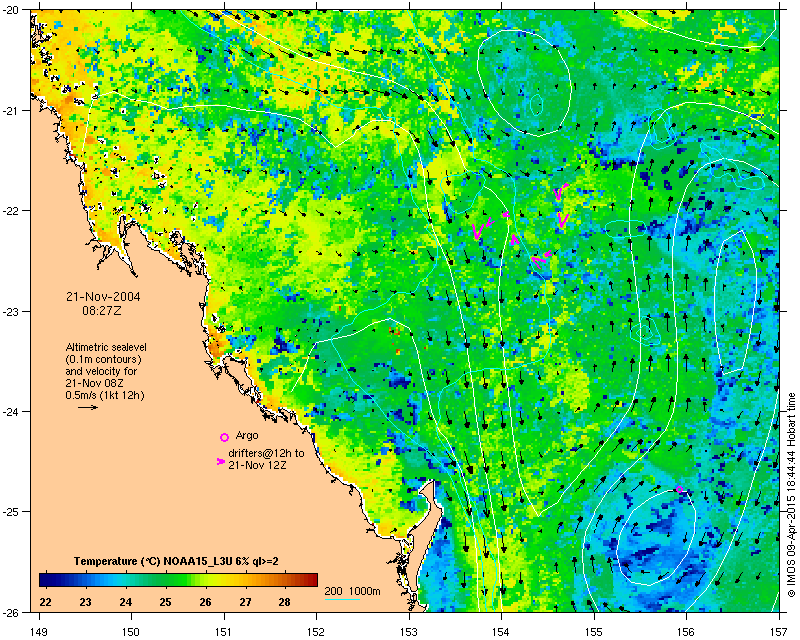Click latitude axis label '-20'
The height and width of the screenshot is (640, 800).
pyautogui.click(x=12, y=10)
